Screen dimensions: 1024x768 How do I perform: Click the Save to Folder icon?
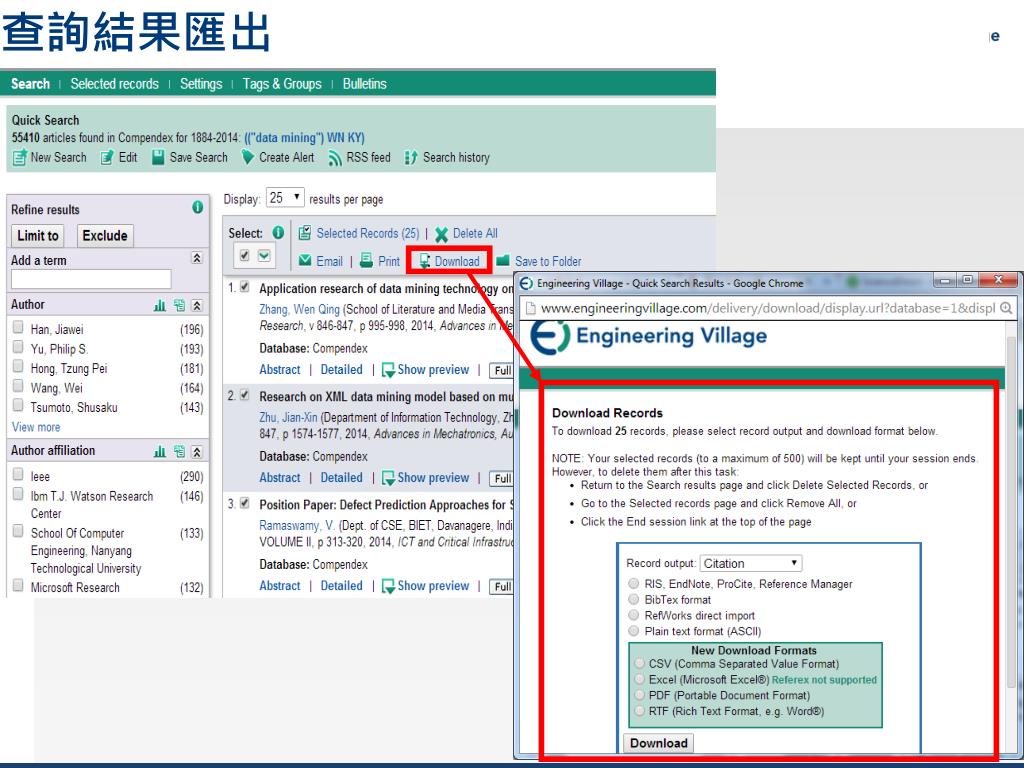click(502, 261)
